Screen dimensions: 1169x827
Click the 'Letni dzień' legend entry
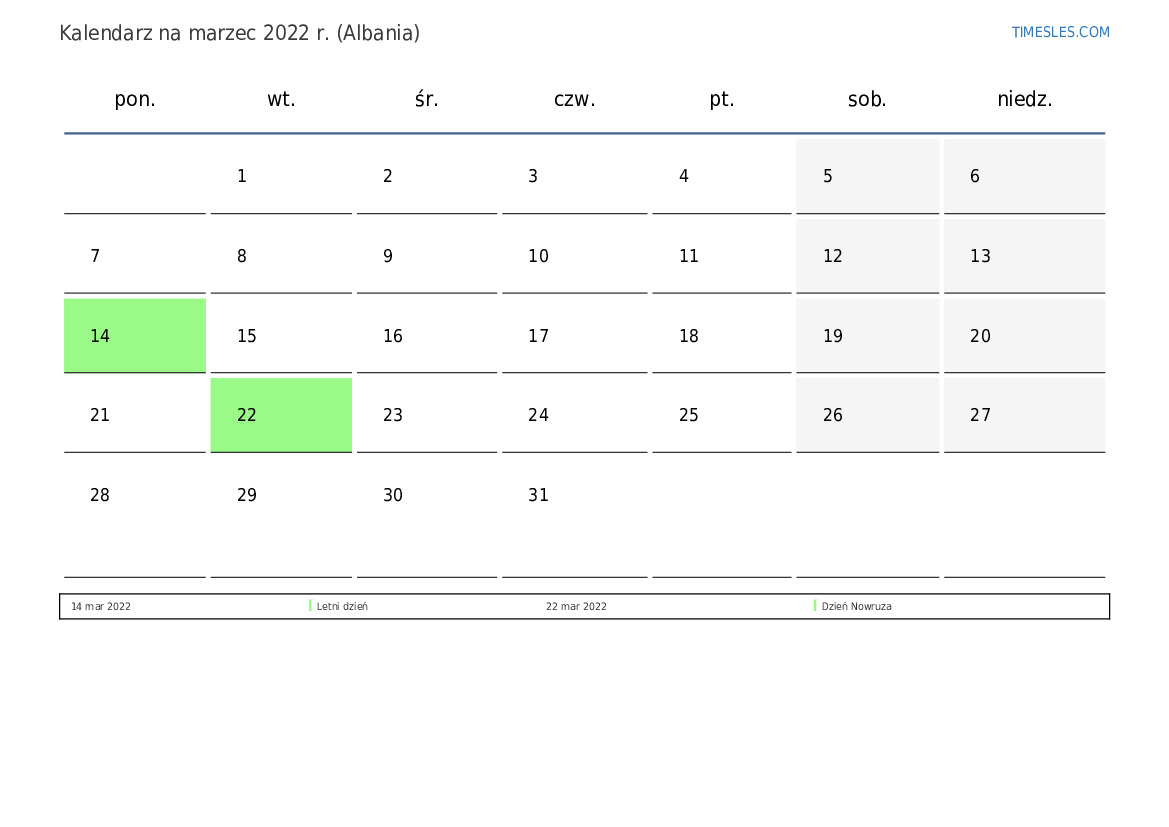tap(342, 607)
